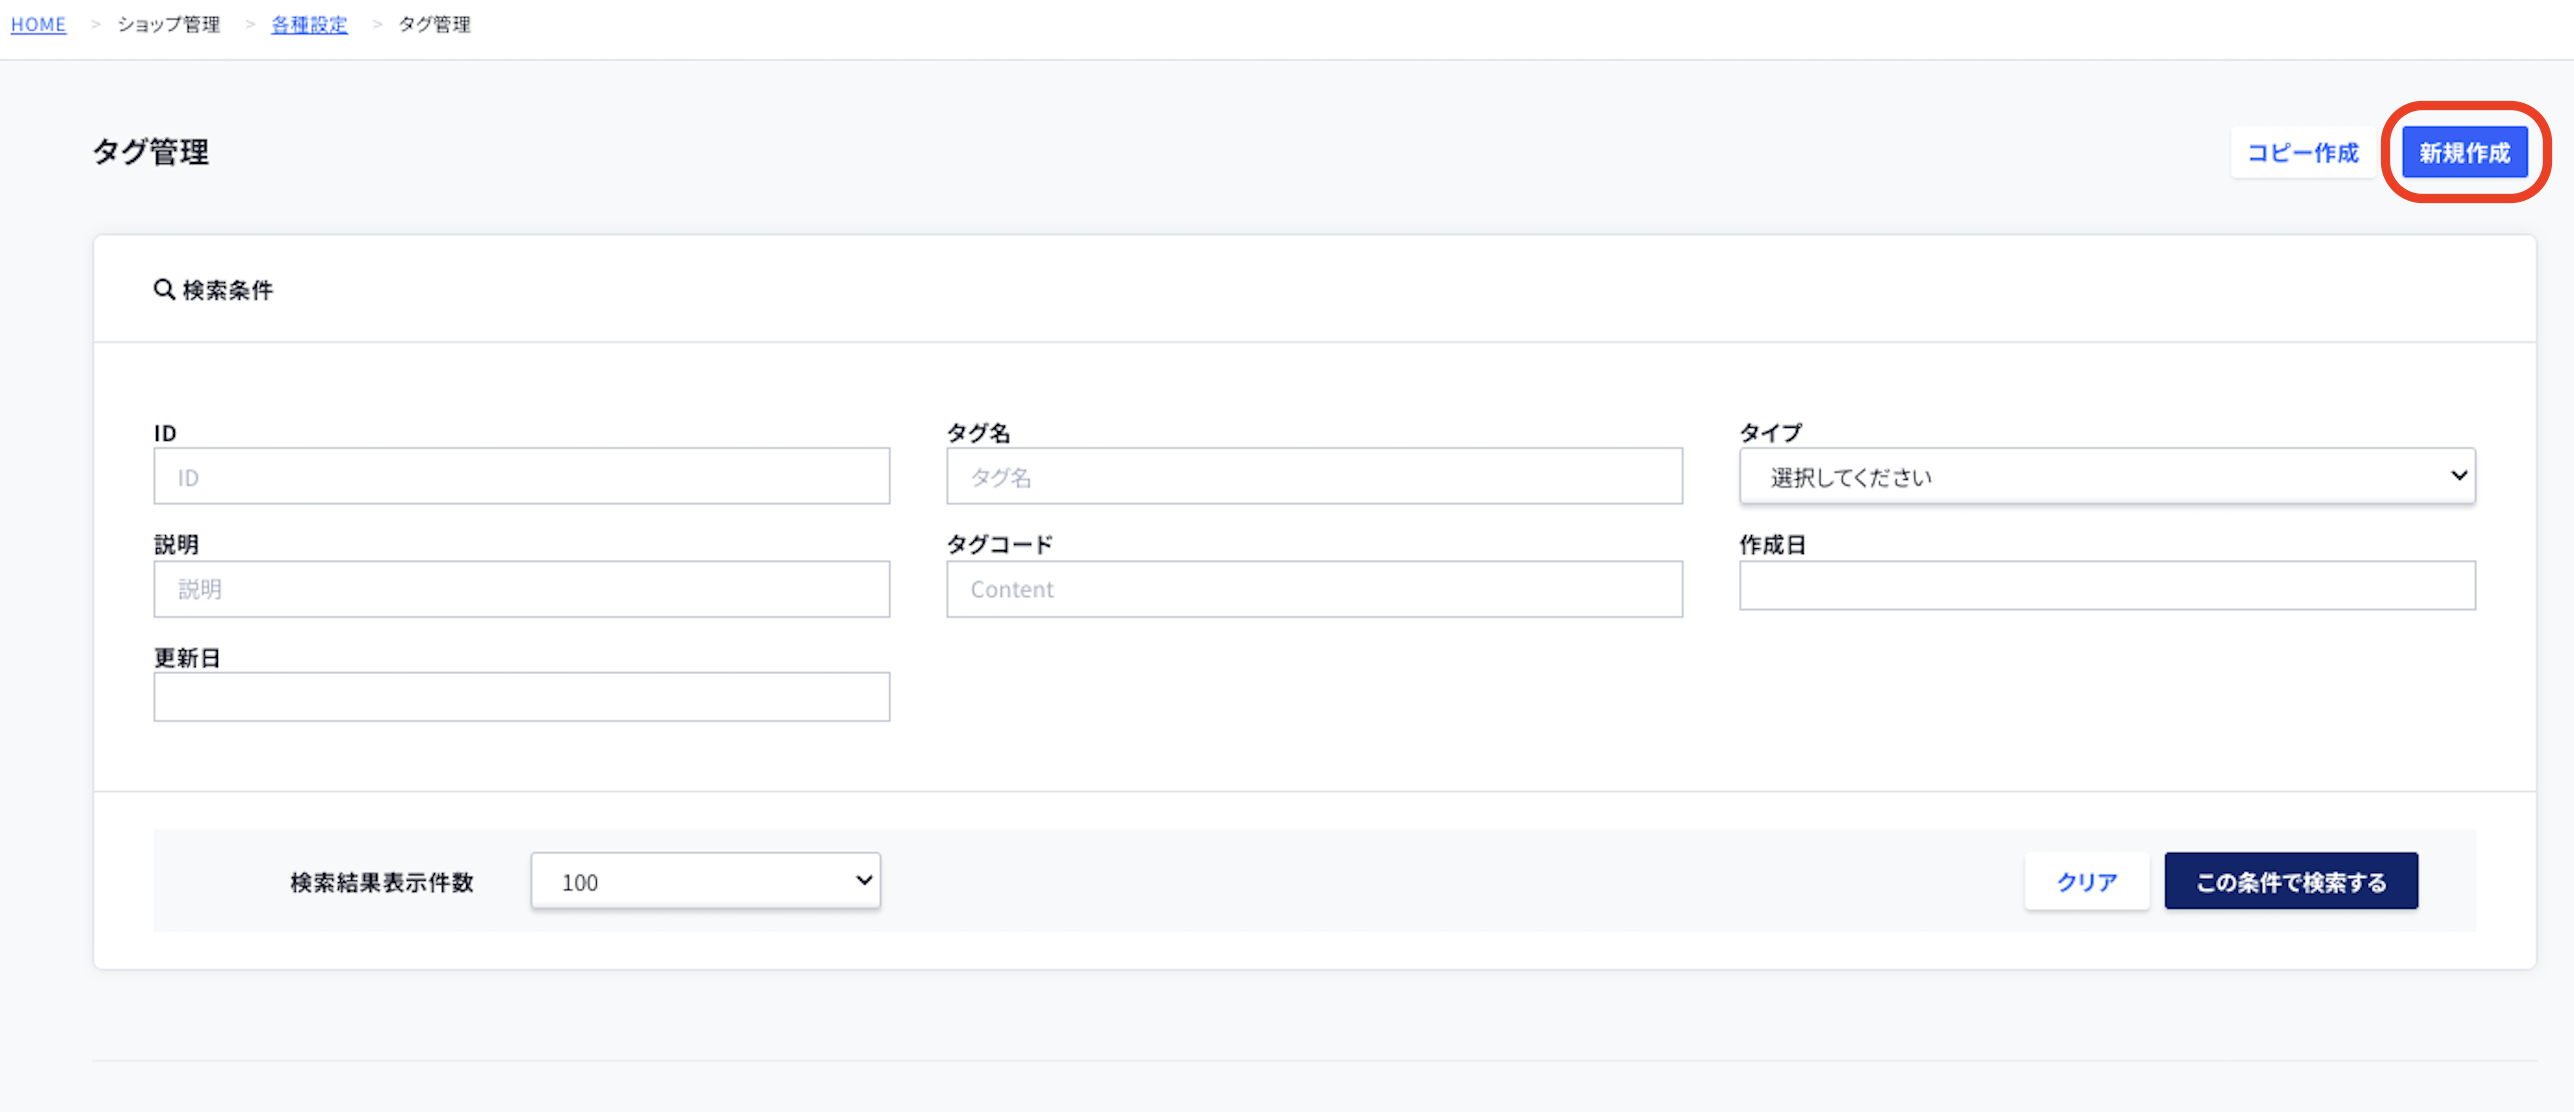
Task: Focus the ID input field
Action: click(521, 476)
